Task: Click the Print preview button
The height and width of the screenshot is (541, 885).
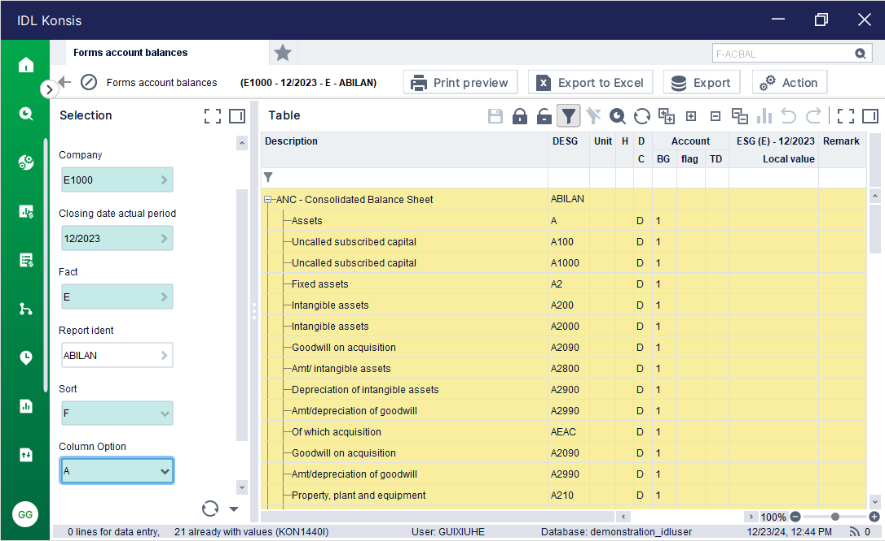Action: tap(460, 82)
